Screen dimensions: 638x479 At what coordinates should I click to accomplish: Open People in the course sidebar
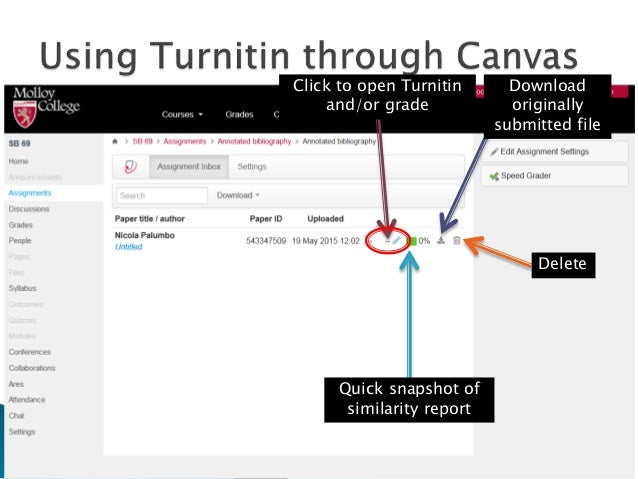20,241
